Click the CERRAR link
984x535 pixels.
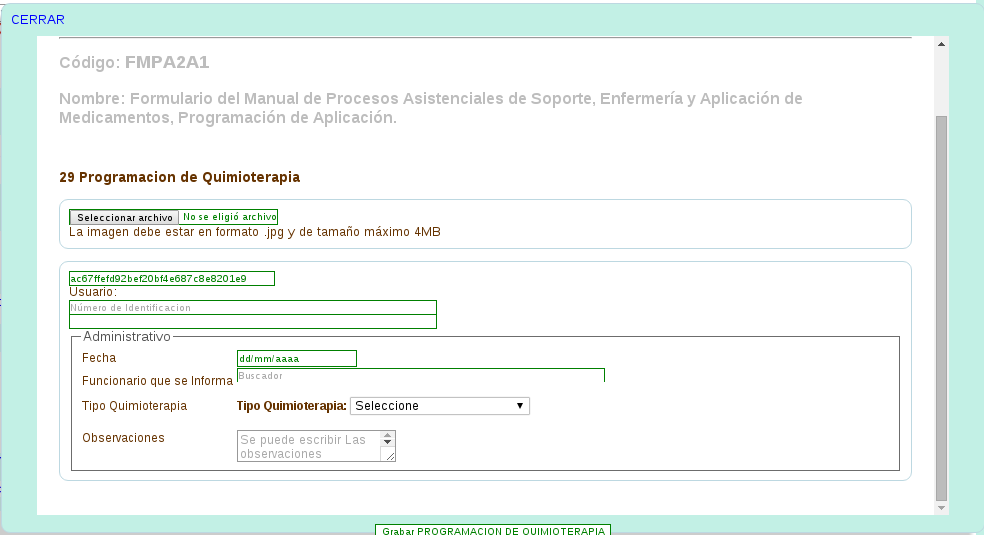[37, 19]
